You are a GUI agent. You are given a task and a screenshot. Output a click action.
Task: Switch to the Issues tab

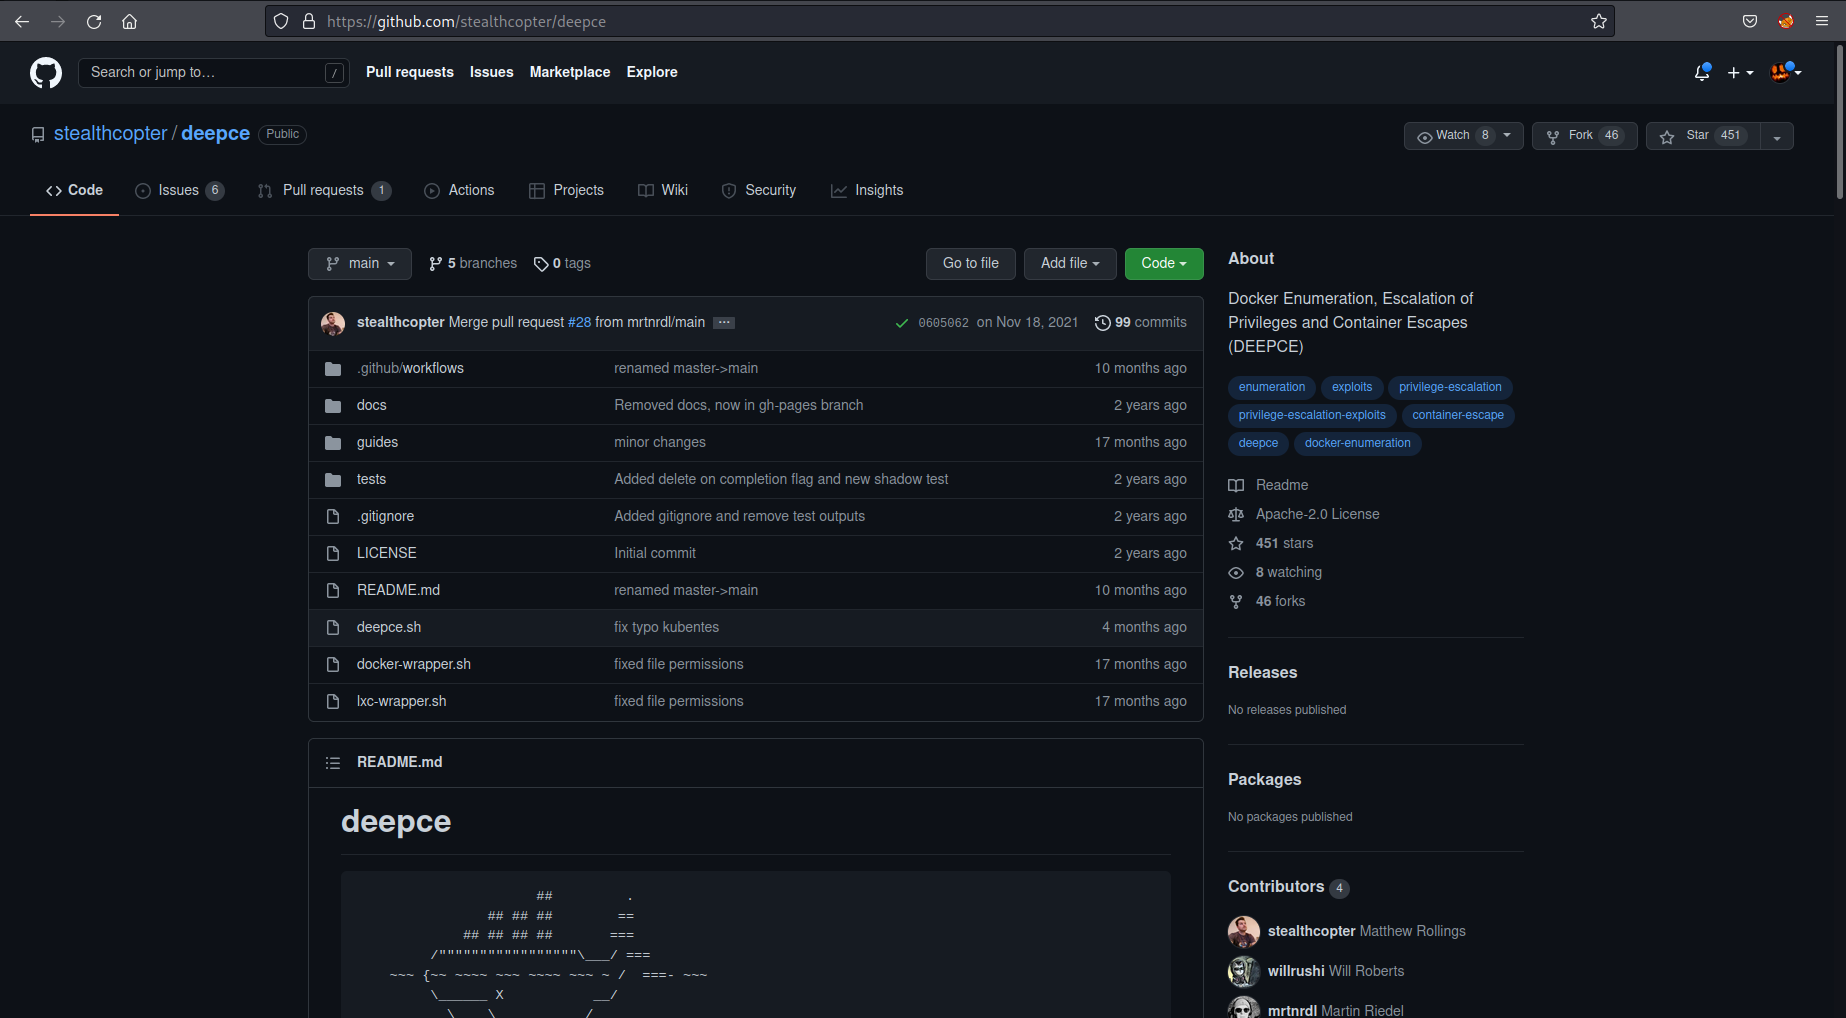(x=180, y=190)
